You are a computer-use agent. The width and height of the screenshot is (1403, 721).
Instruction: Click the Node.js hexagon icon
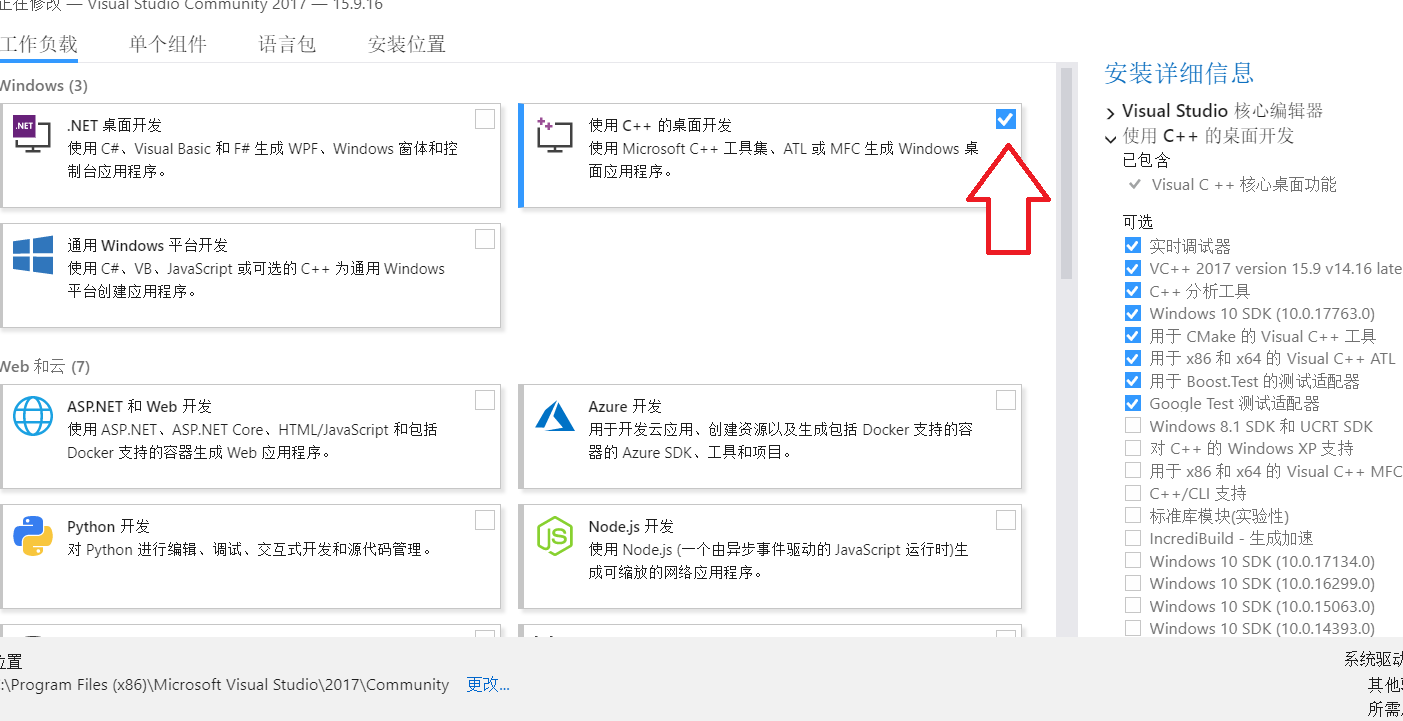[x=554, y=536]
